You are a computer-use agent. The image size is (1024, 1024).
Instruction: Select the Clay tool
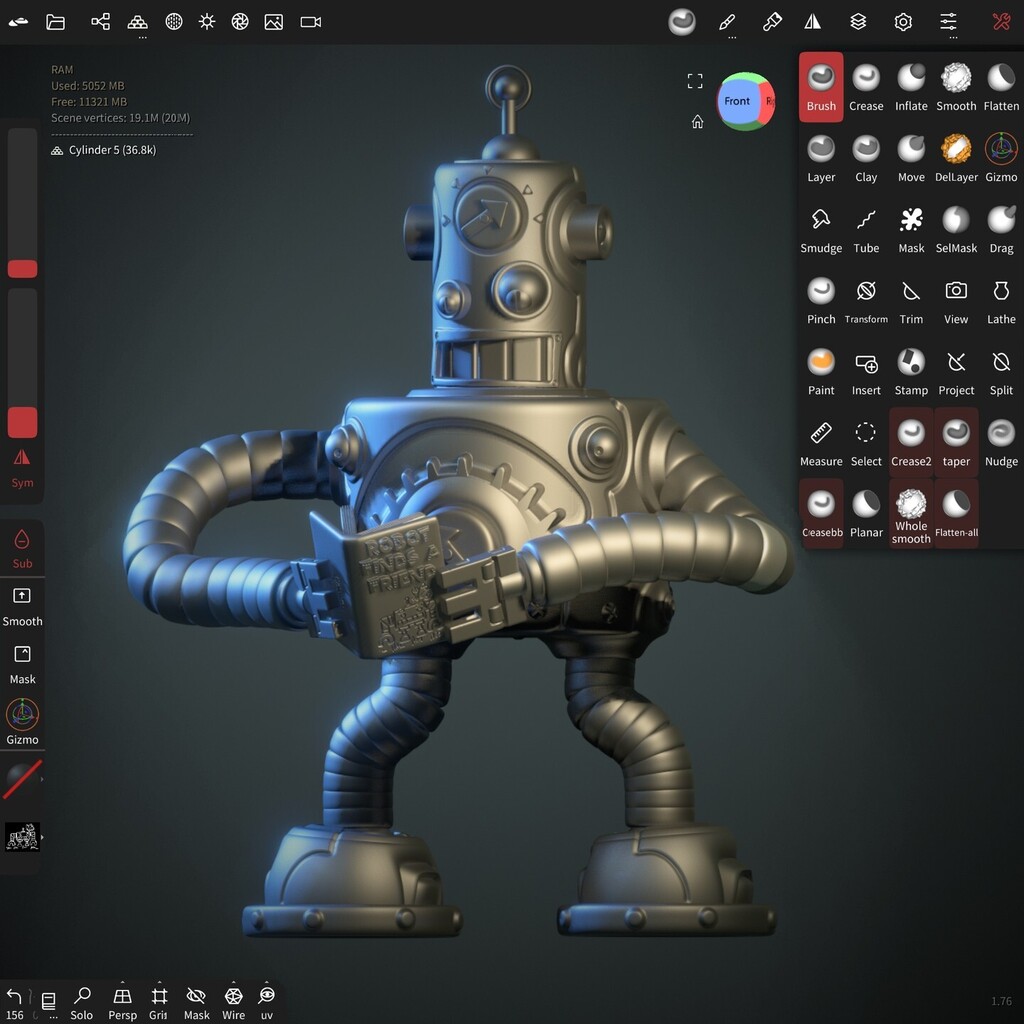[866, 159]
